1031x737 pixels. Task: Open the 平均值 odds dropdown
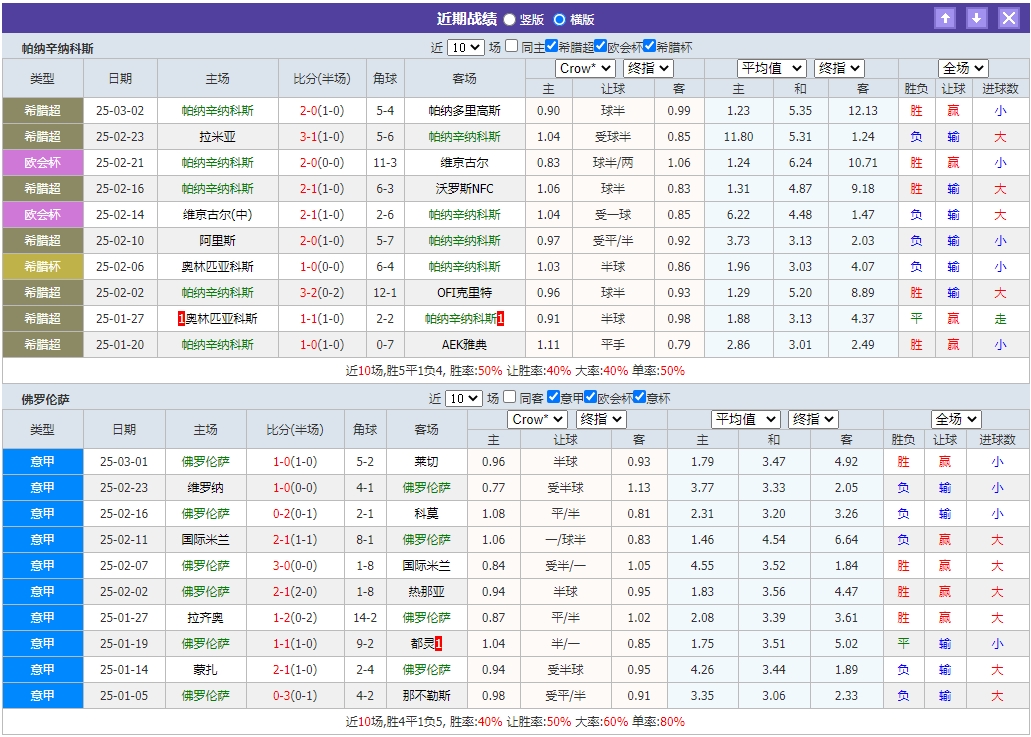770,68
